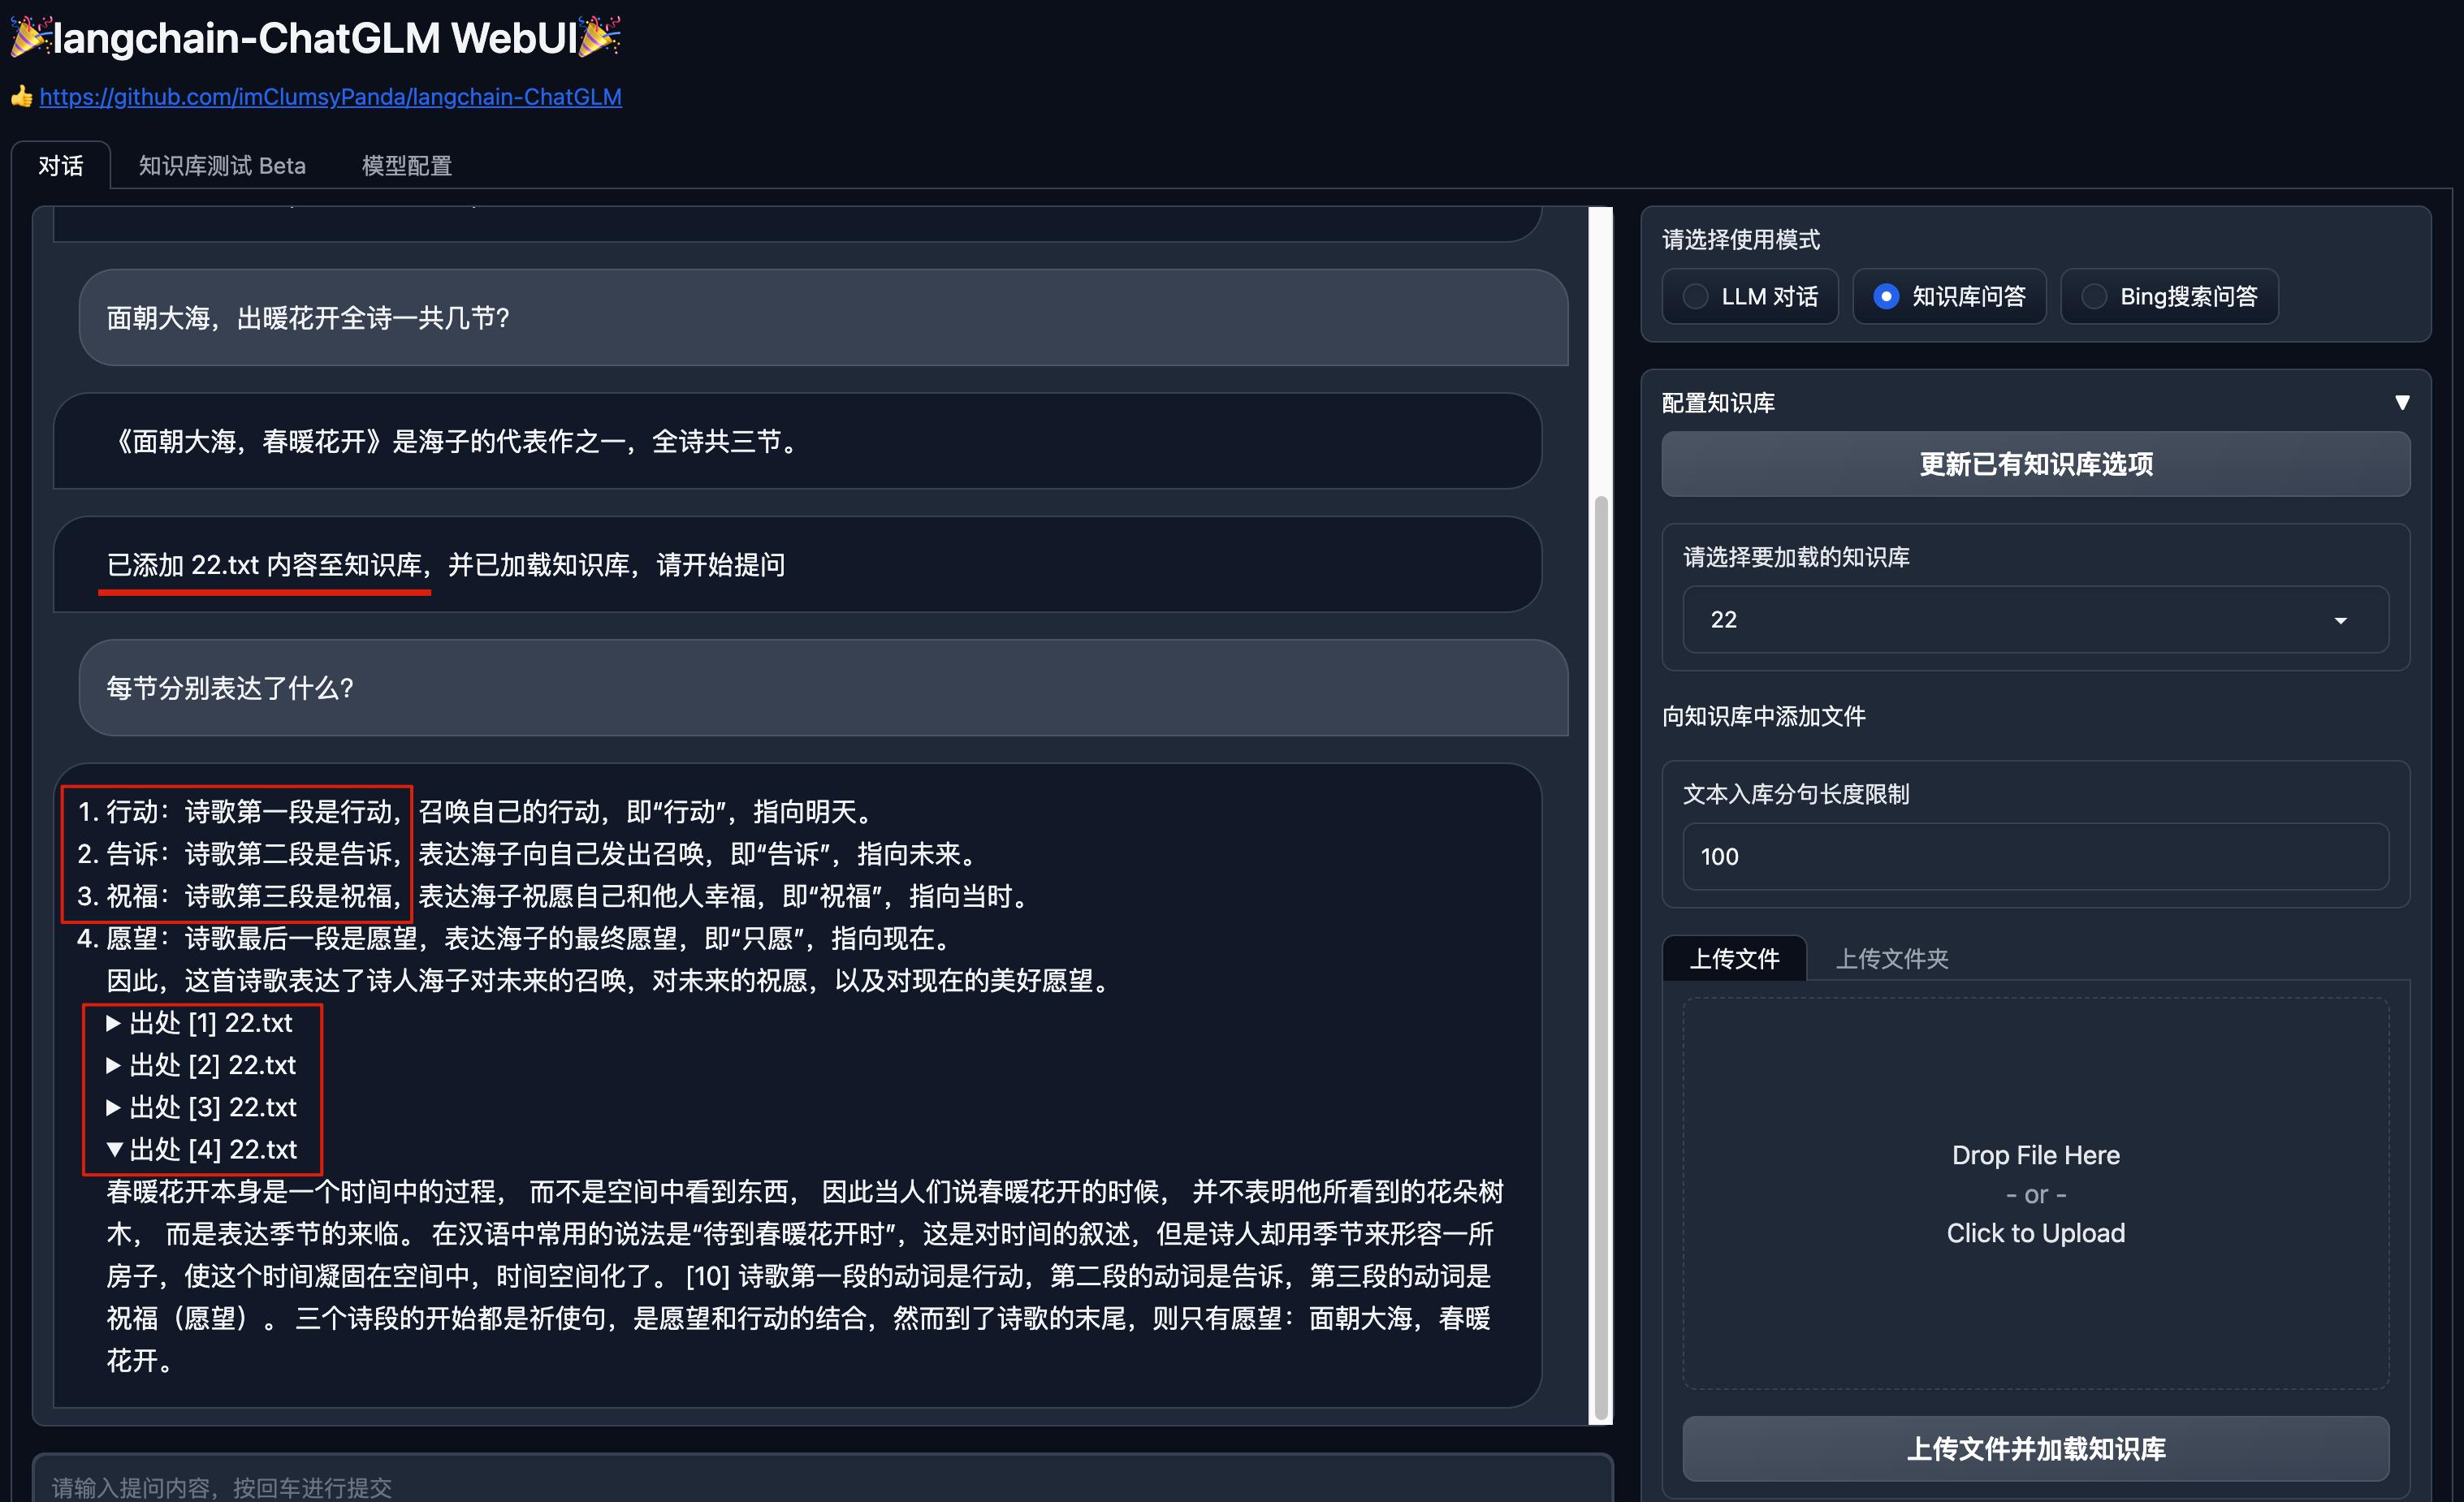Image resolution: width=2464 pixels, height=1502 pixels.
Task: Expand 出处 [1] 22.txt source reference
Action: pyautogui.click(x=200, y=1022)
